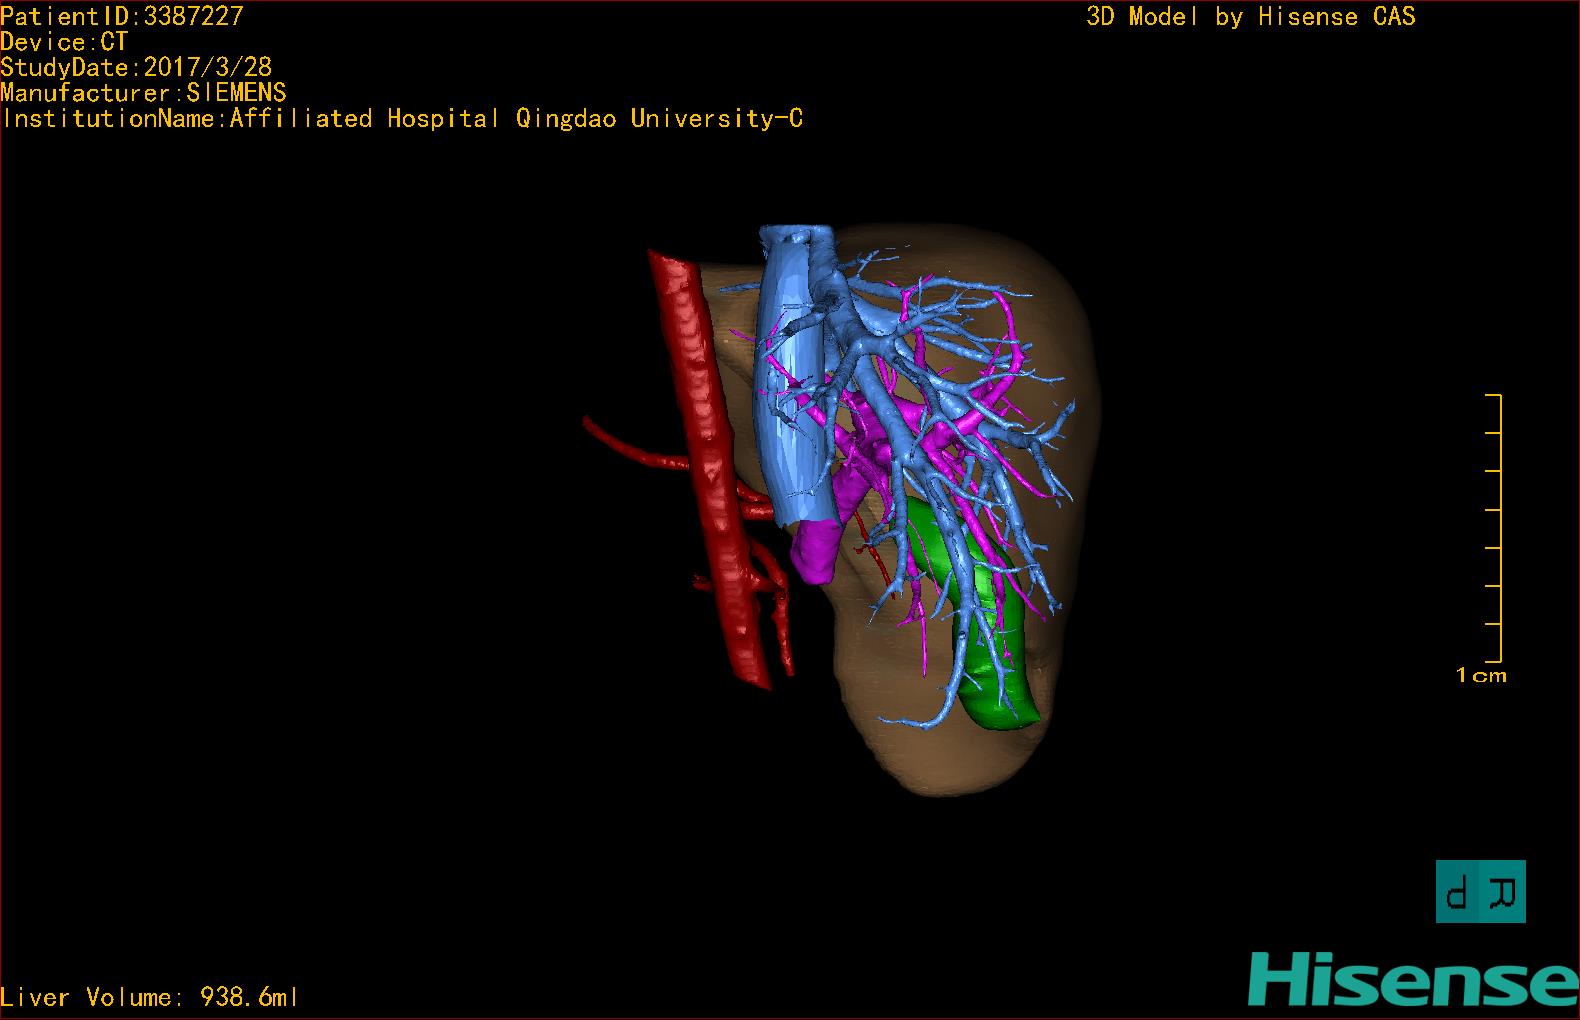Click the vertical scale ruler
The height and width of the screenshot is (1020, 1580).
(1494, 528)
